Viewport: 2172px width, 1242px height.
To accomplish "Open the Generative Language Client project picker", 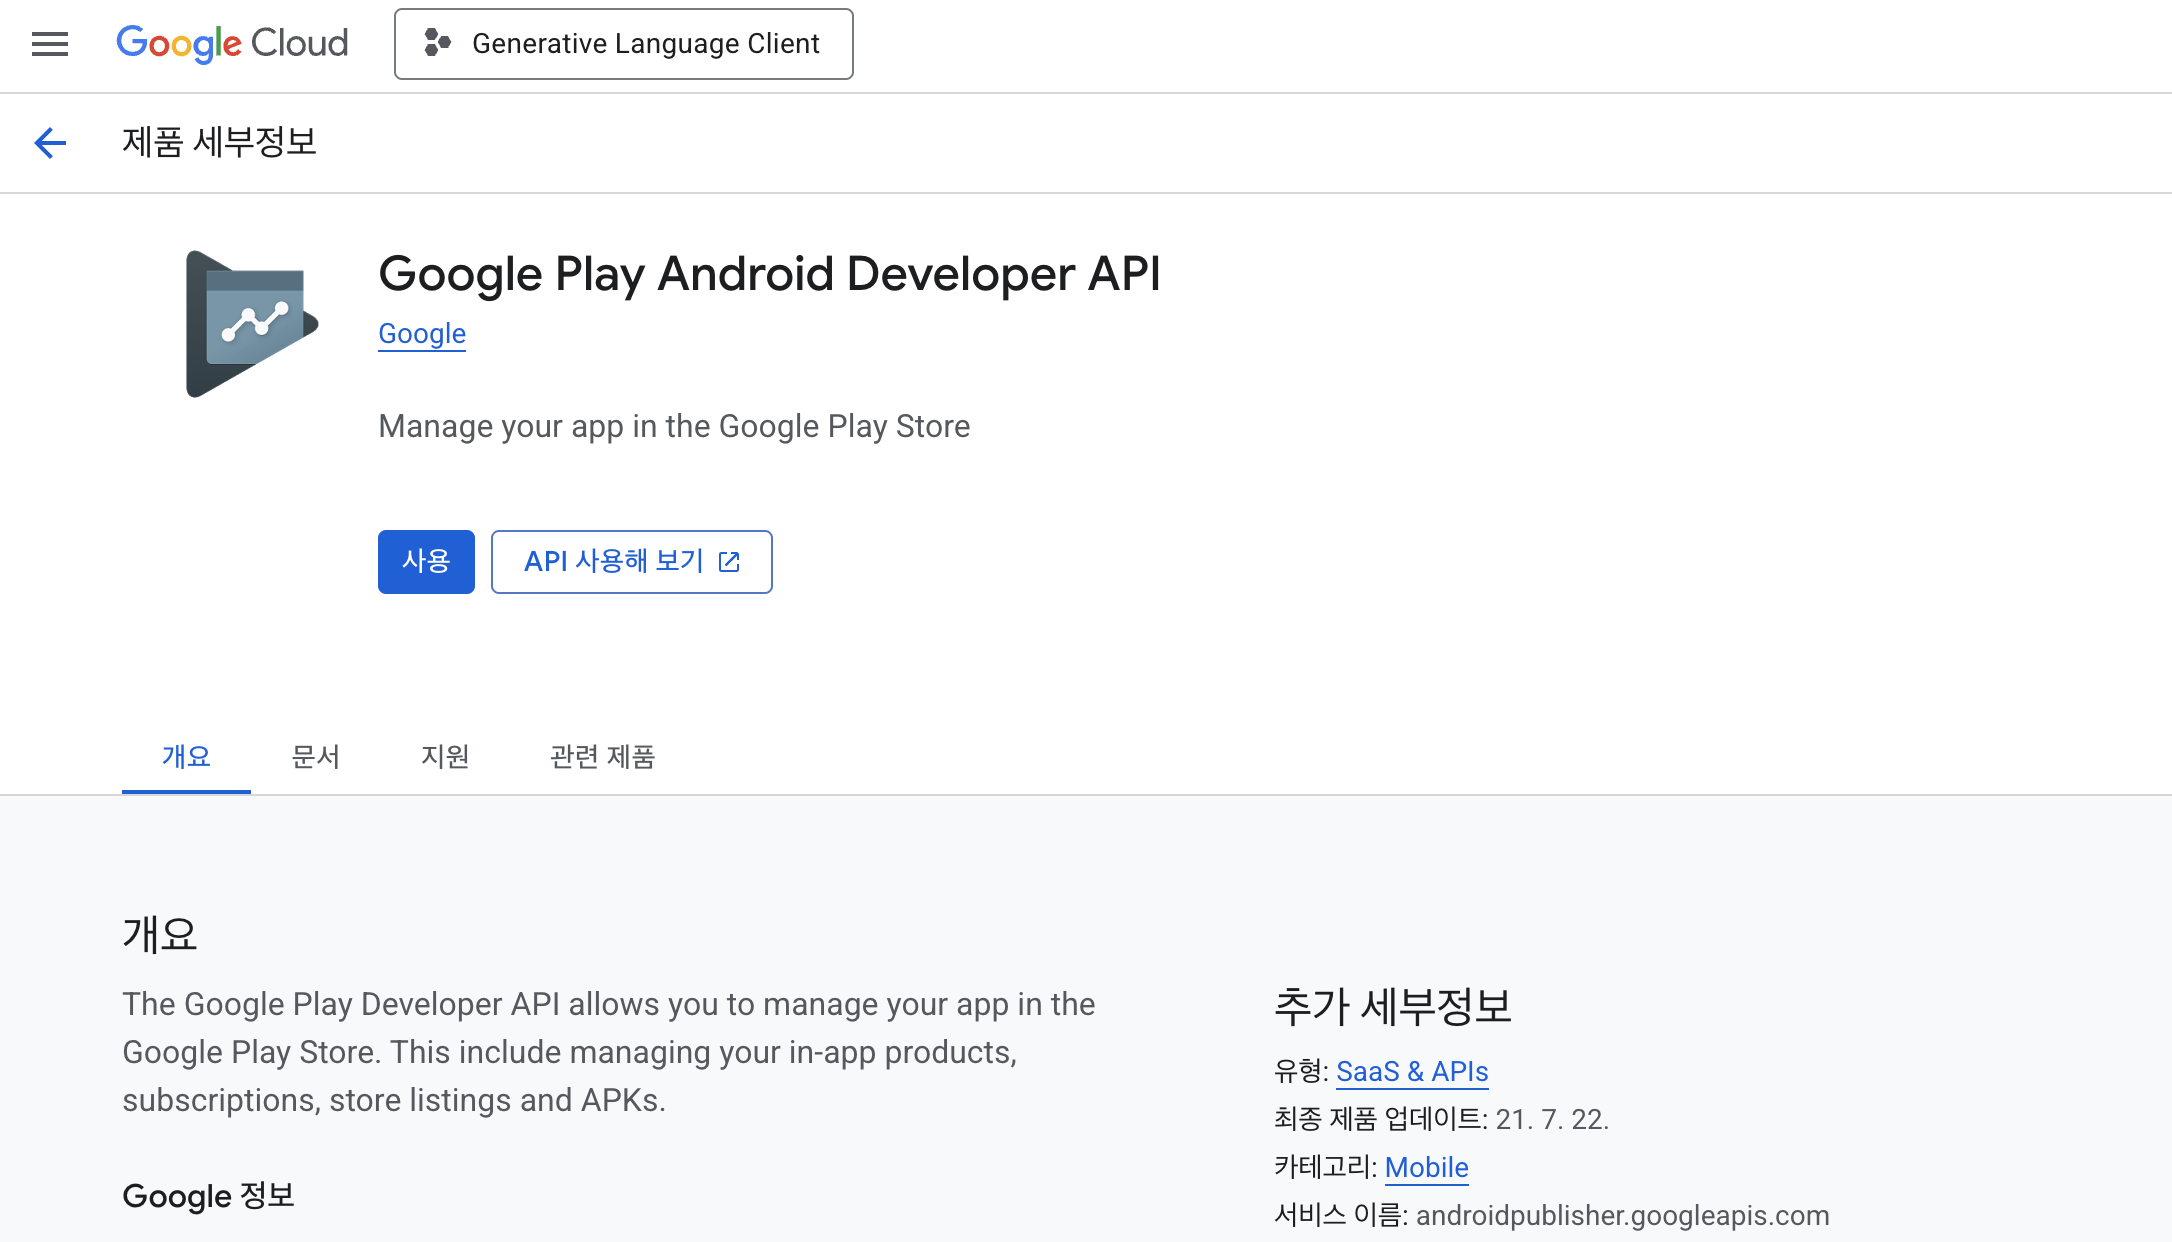I will coord(624,44).
